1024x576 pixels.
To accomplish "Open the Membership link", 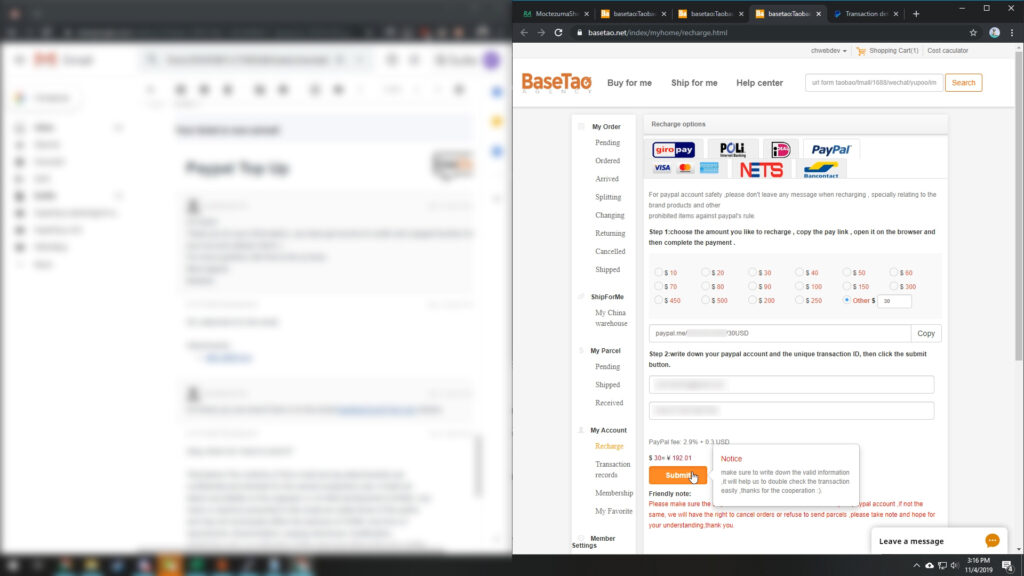I will click(614, 493).
